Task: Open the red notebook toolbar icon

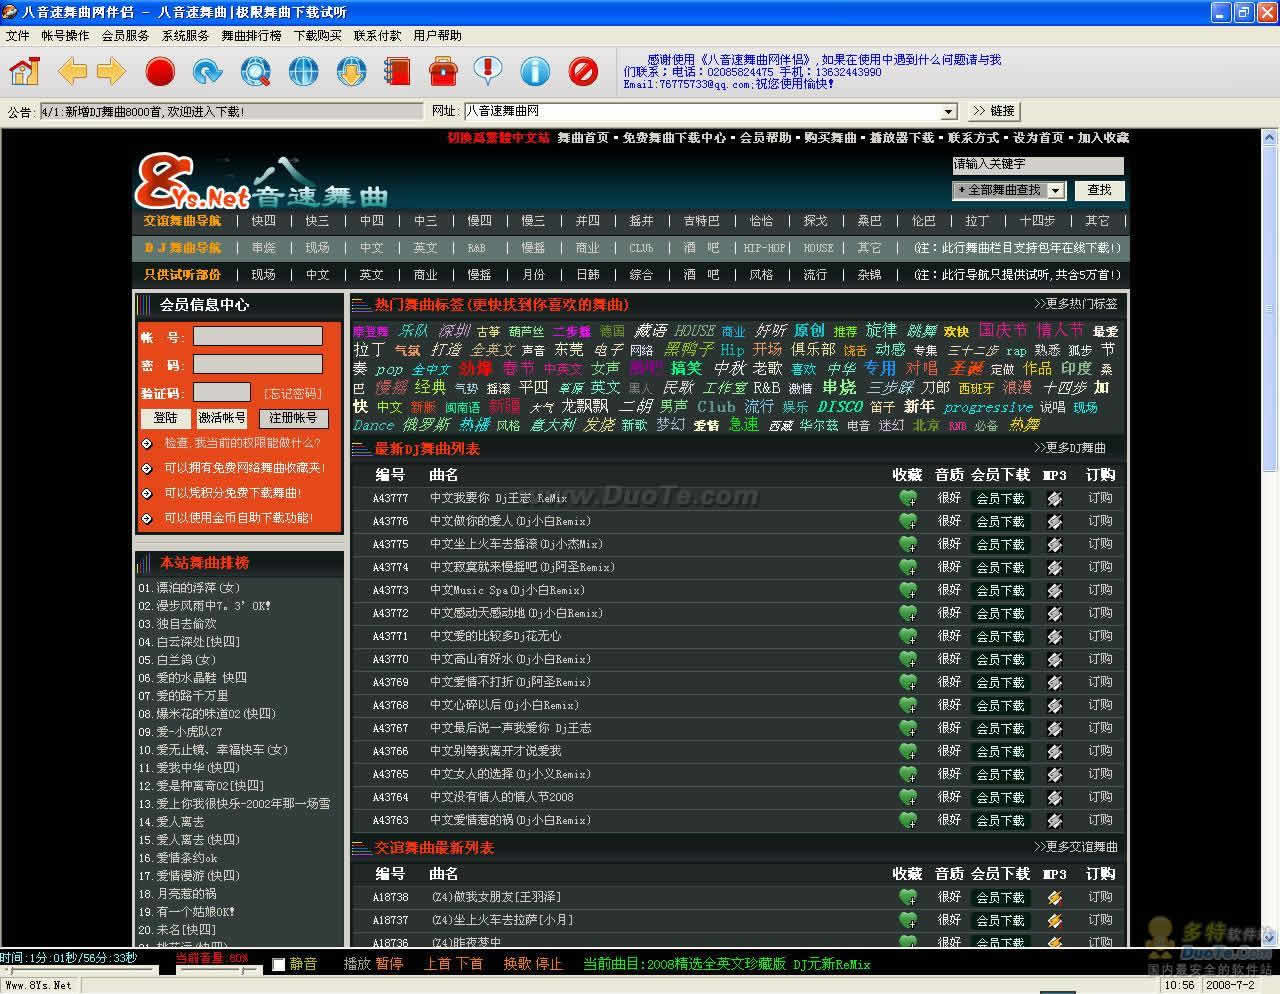Action: point(398,71)
